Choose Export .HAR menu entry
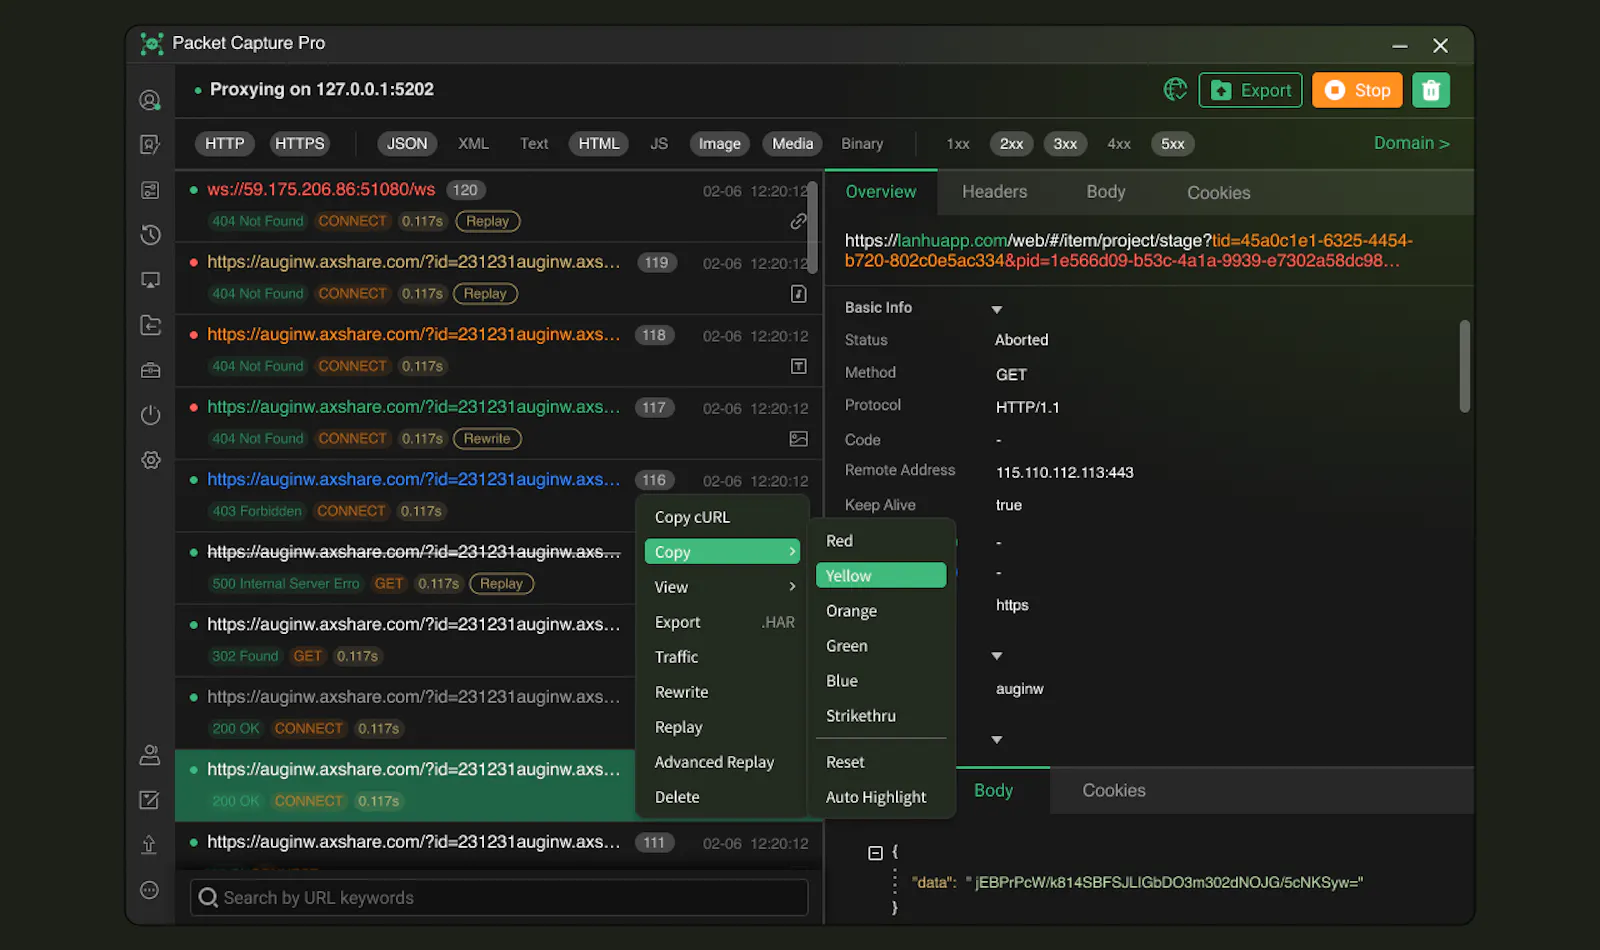Screen dimensions: 1600x950 tap(722, 622)
